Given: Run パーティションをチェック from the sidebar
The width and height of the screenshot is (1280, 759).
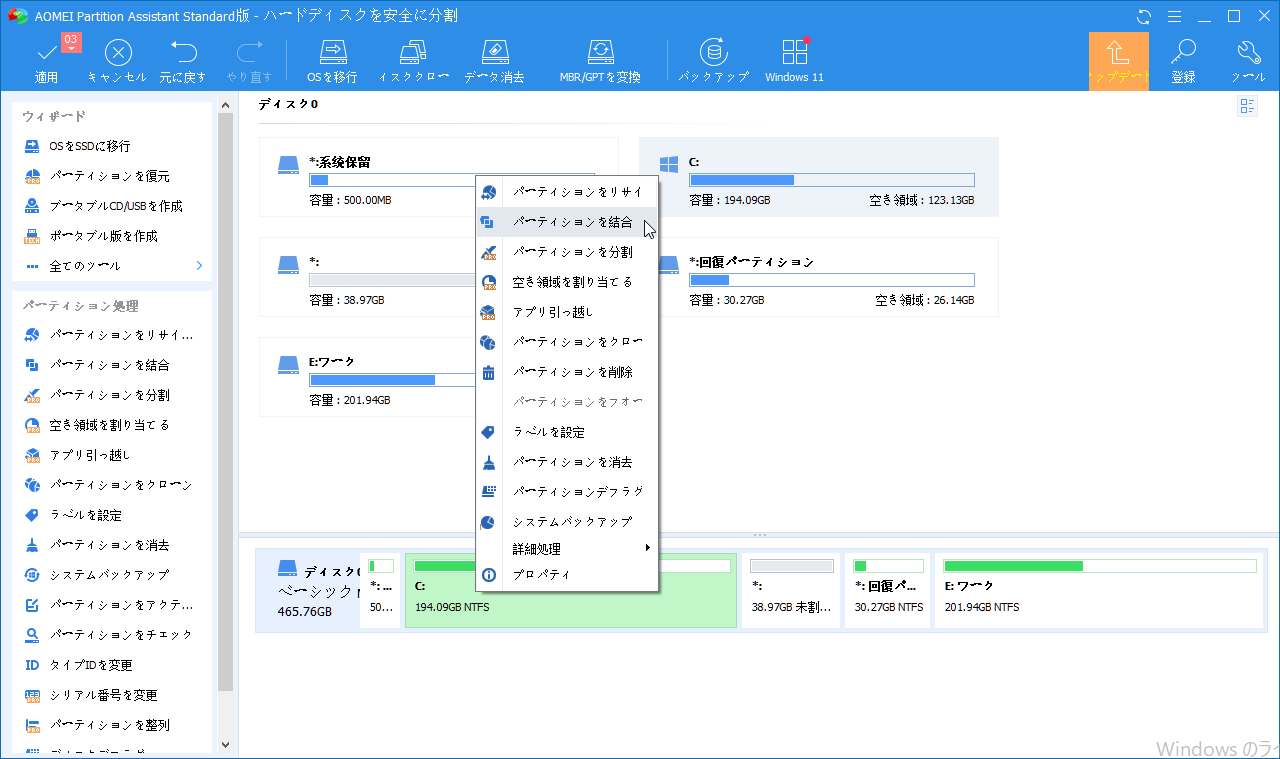Looking at the screenshot, I should (x=110, y=635).
